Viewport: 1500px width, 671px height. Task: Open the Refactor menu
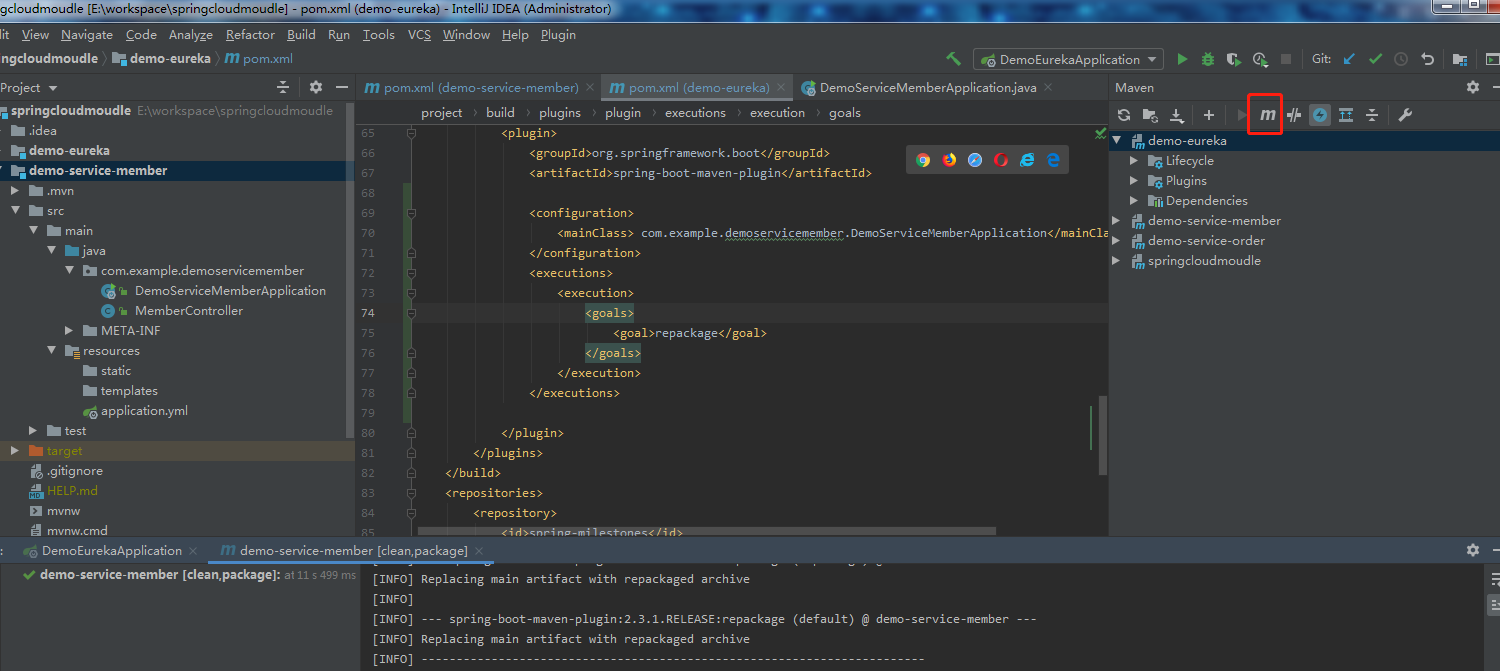(250, 34)
